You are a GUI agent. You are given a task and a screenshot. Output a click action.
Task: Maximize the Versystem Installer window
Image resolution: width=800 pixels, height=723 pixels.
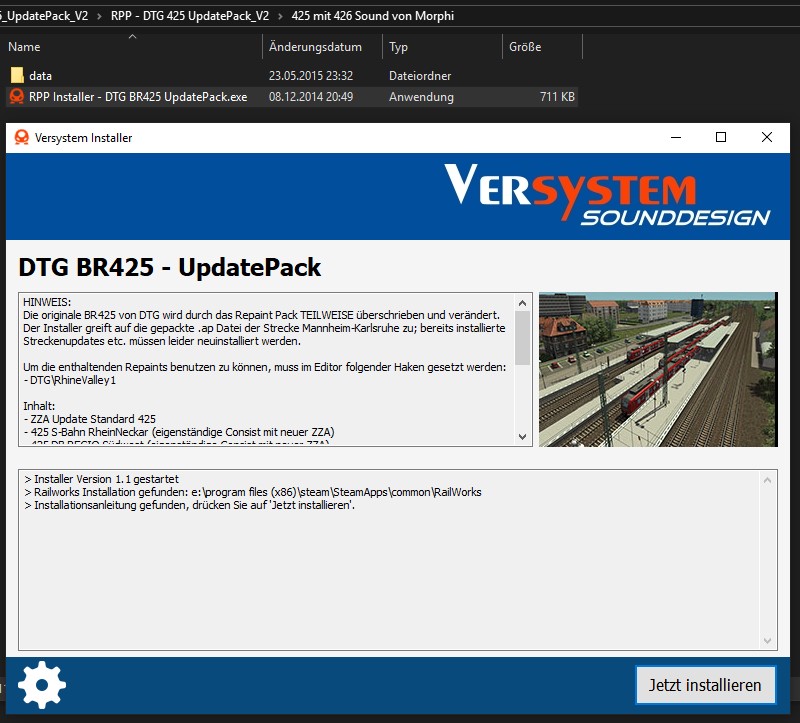[x=721, y=137]
